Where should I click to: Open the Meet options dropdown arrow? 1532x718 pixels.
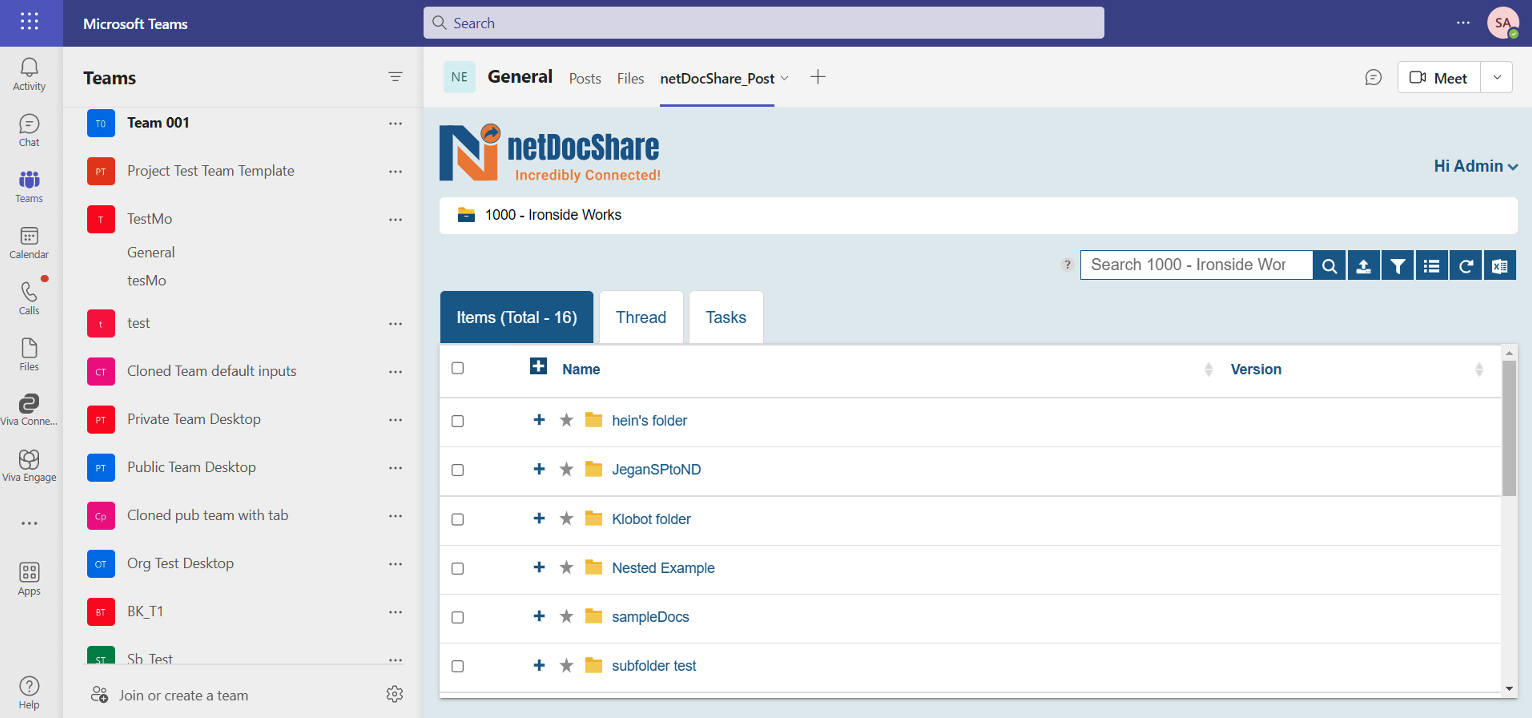coord(1496,78)
